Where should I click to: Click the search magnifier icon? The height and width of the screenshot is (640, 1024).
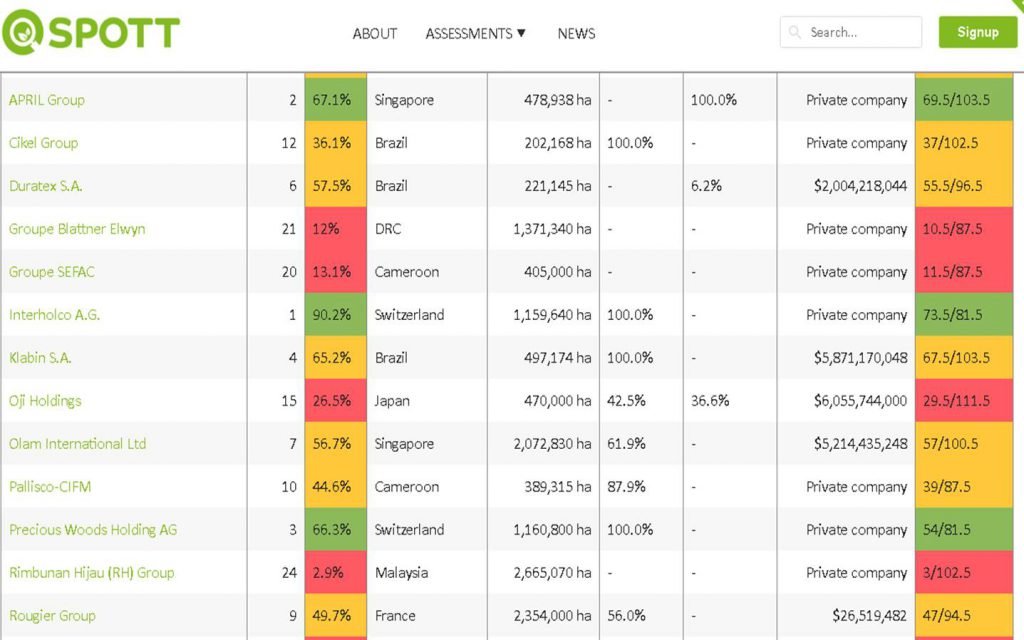coord(795,32)
